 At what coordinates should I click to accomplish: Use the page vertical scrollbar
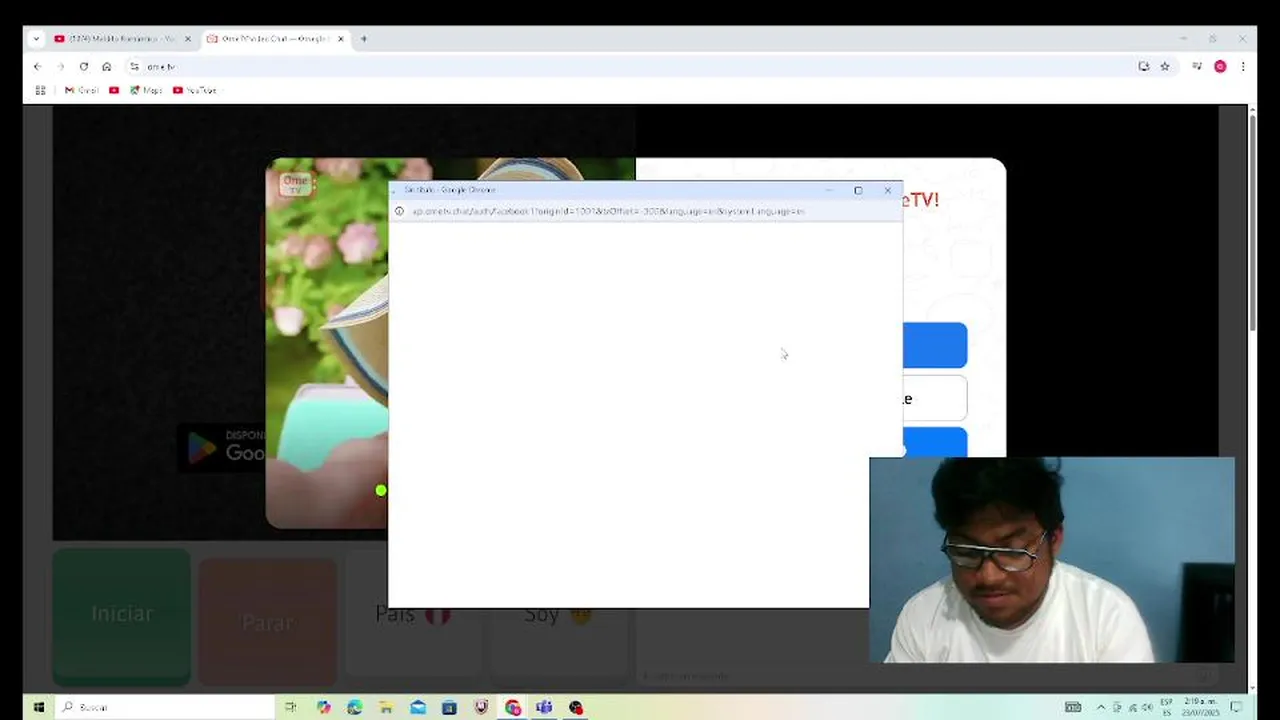point(1252,220)
